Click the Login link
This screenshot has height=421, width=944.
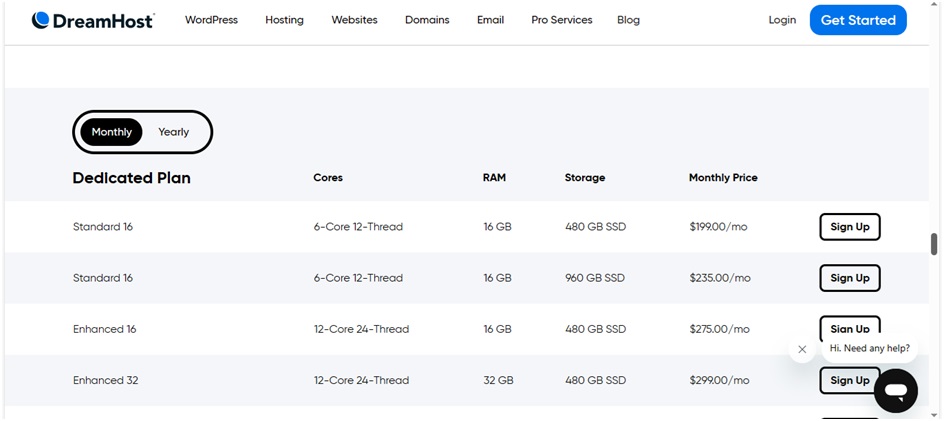click(x=782, y=20)
